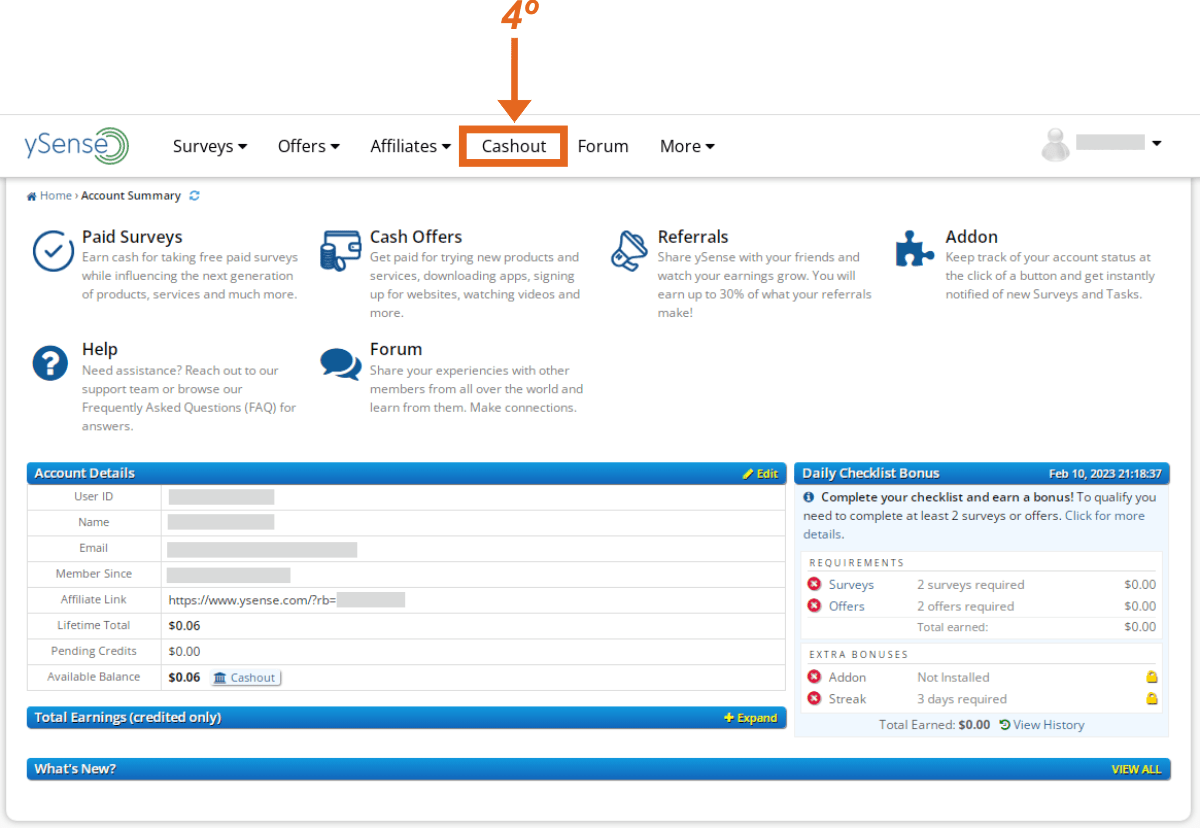
Task: Click the red X beside Surveys requirement
Action: click(x=814, y=585)
